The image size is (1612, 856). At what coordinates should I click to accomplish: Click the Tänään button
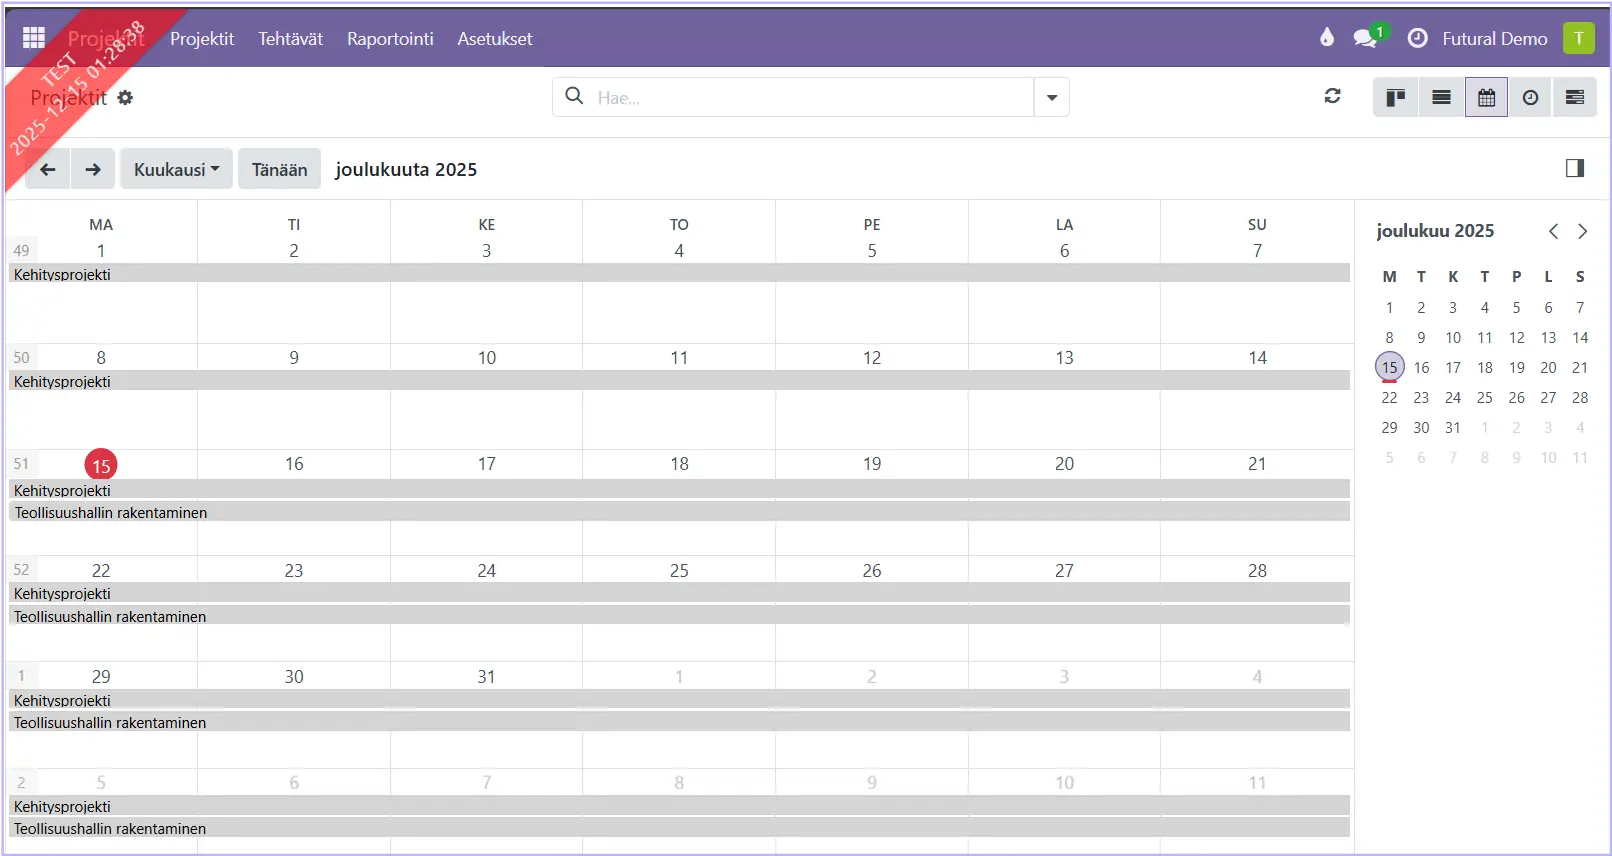coord(279,169)
